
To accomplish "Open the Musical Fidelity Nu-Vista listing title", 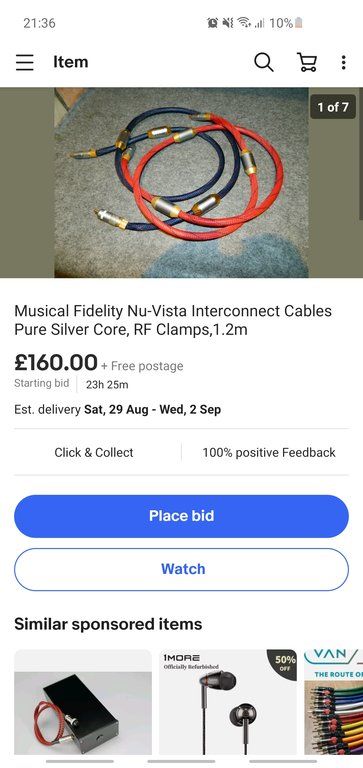I will pyautogui.click(x=173, y=320).
